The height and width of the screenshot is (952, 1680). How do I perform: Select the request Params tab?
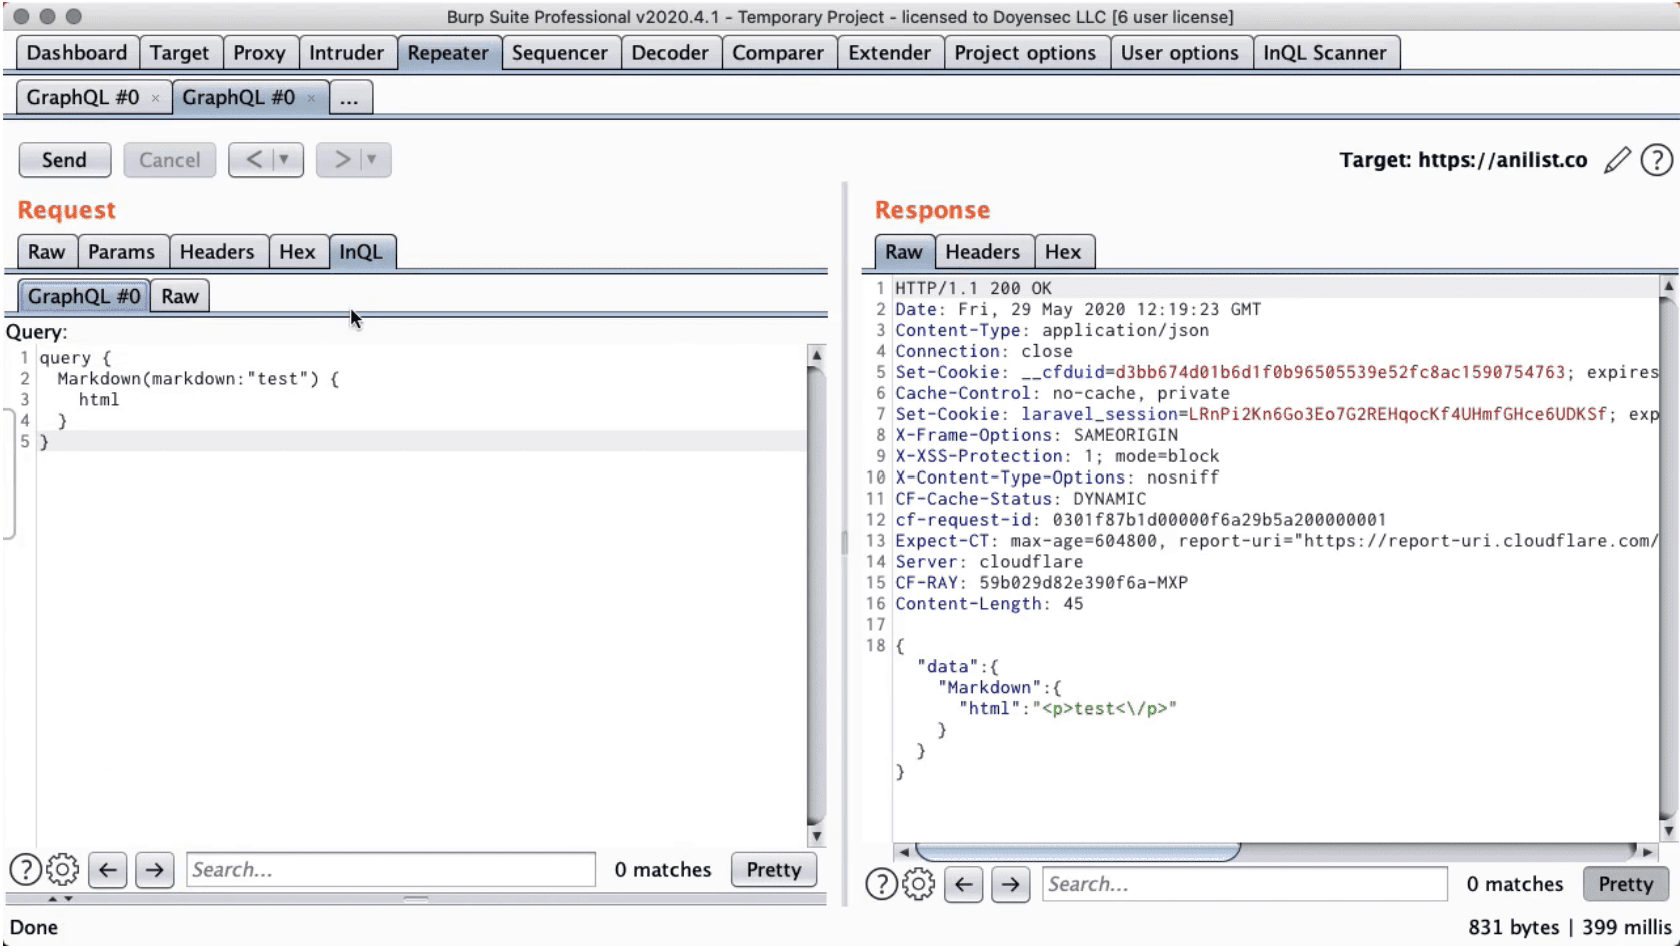coord(121,252)
